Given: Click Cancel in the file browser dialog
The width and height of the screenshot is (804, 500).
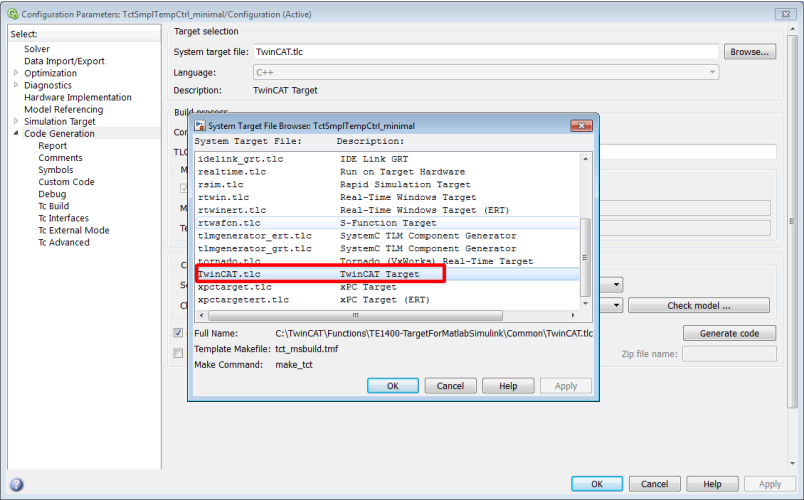Looking at the screenshot, I should pyautogui.click(x=450, y=386).
